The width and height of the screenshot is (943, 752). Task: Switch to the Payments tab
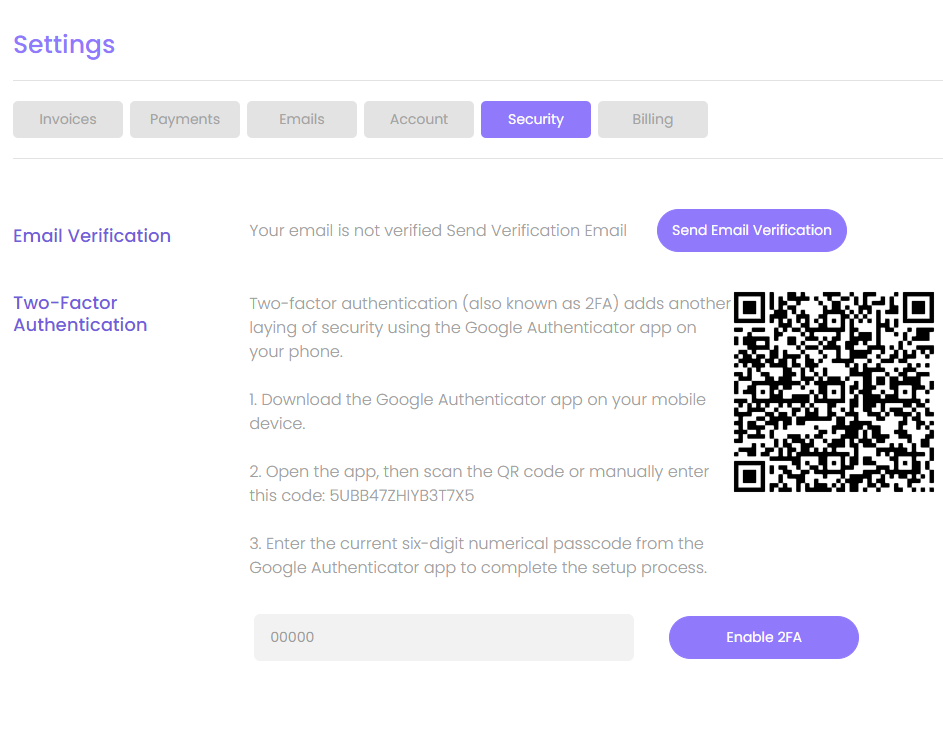(x=185, y=119)
